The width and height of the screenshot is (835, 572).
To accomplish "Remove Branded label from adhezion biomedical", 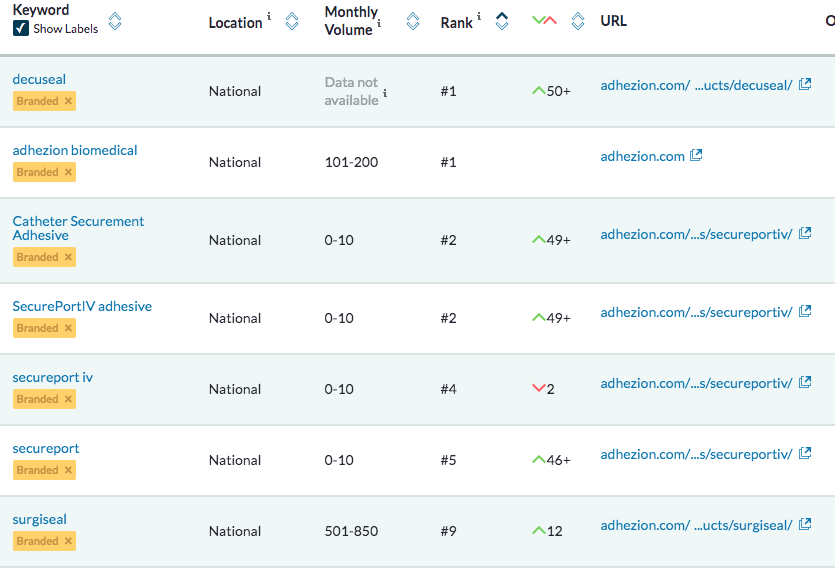I will pyautogui.click(x=68, y=172).
